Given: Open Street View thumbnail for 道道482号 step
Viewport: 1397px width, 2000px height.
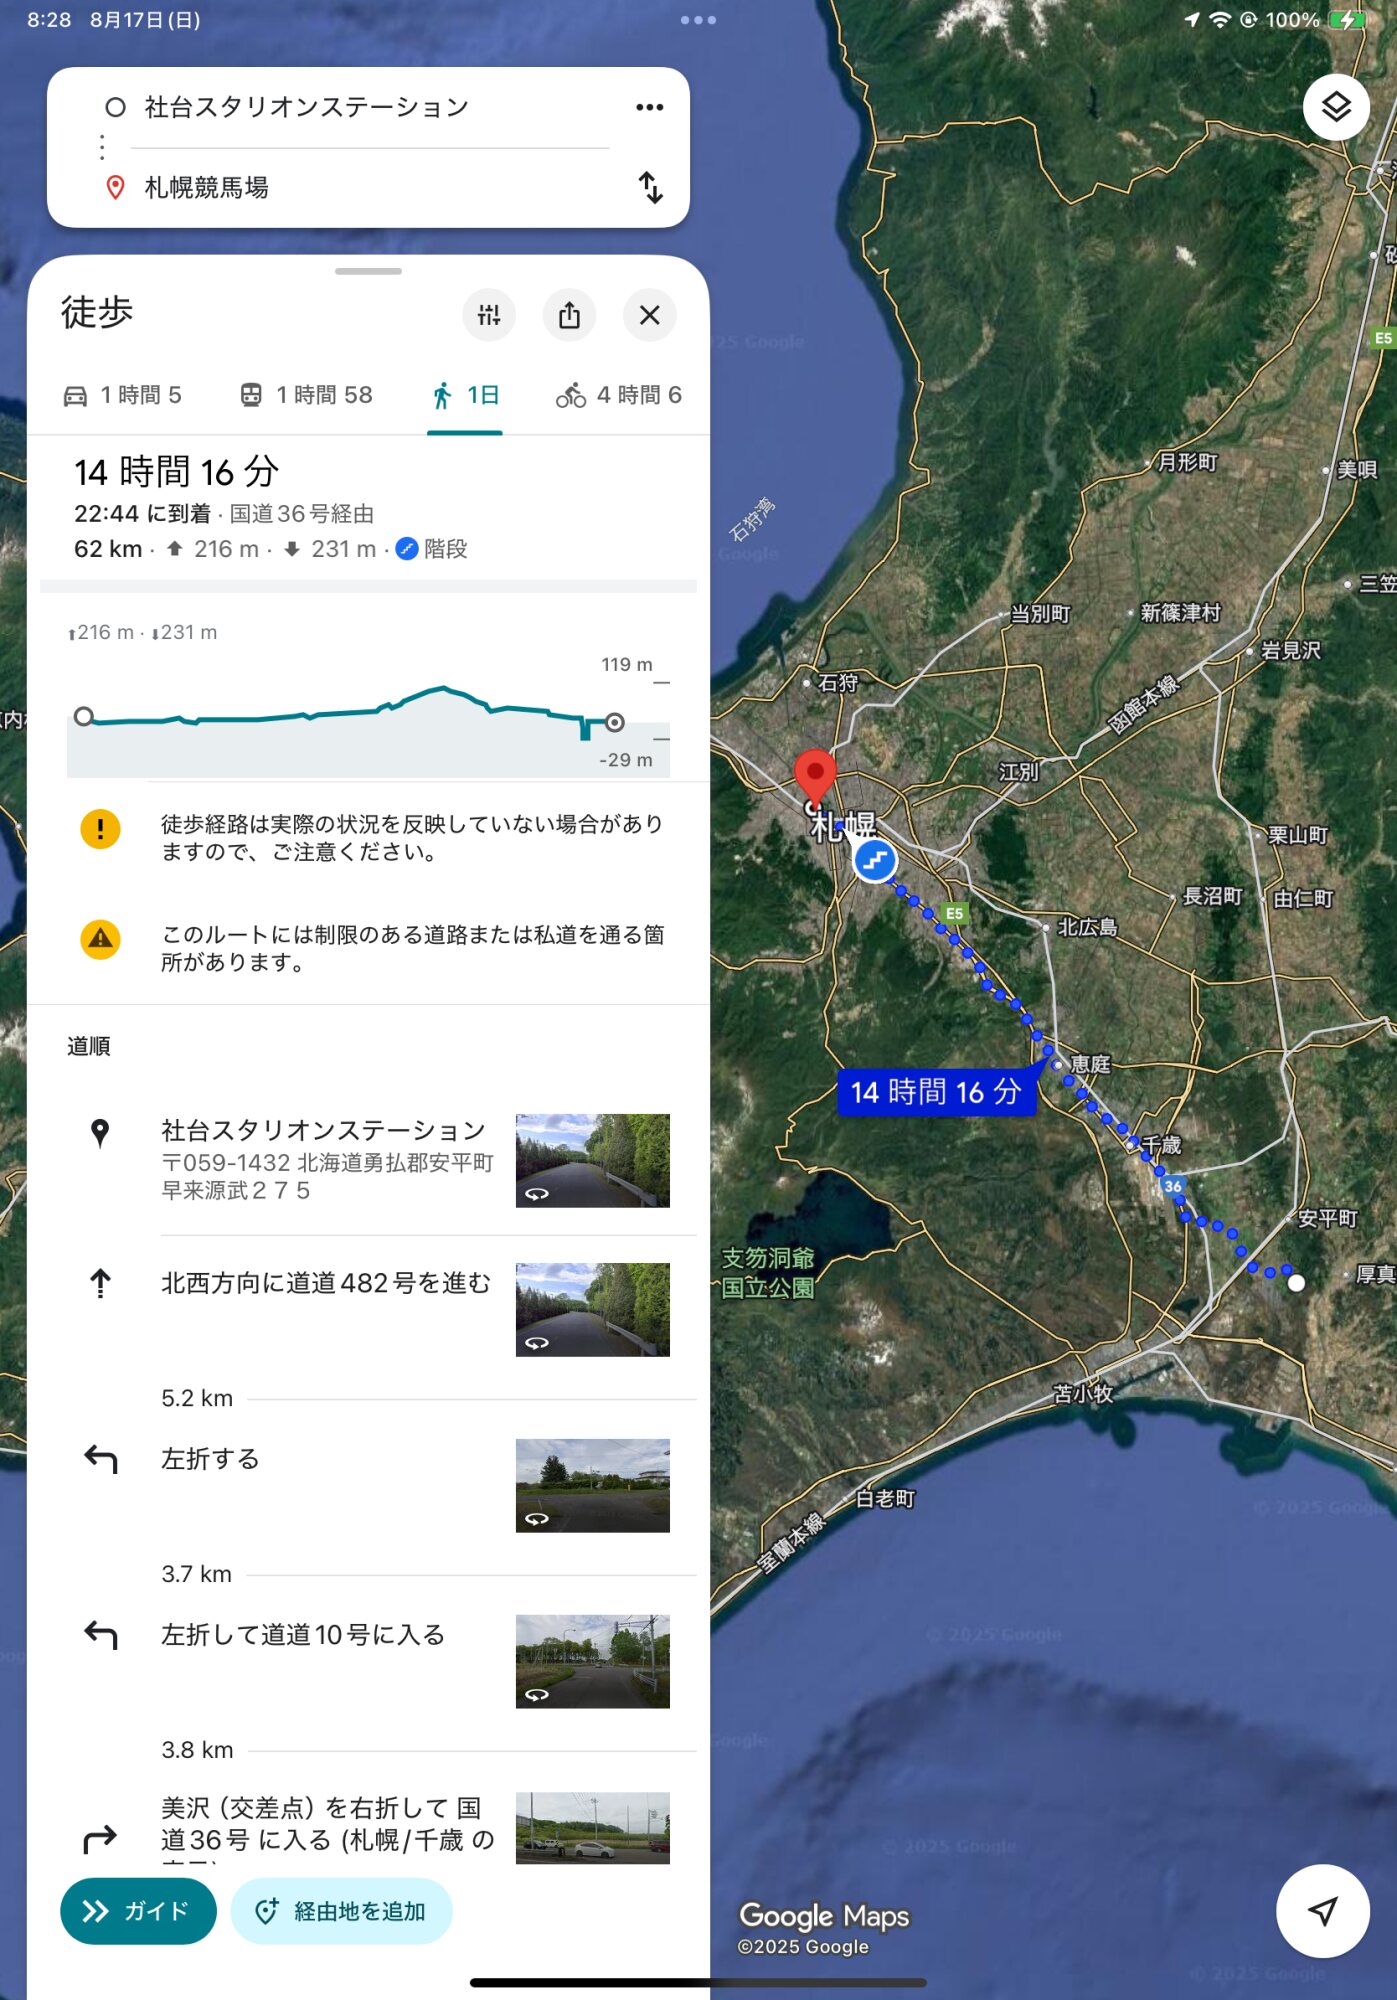Looking at the screenshot, I should (593, 1310).
